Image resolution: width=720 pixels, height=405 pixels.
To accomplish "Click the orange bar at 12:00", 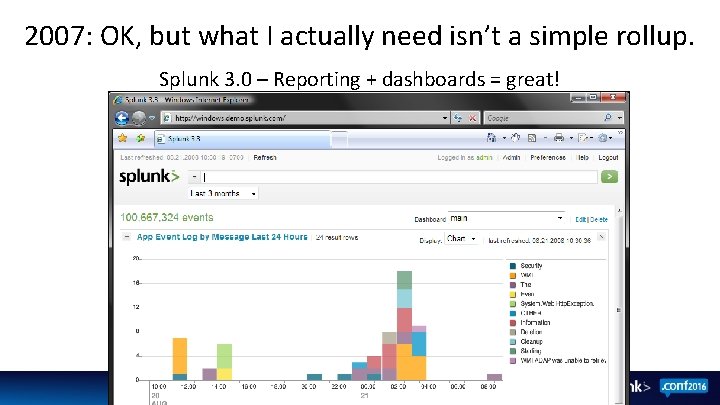I will [x=180, y=356].
